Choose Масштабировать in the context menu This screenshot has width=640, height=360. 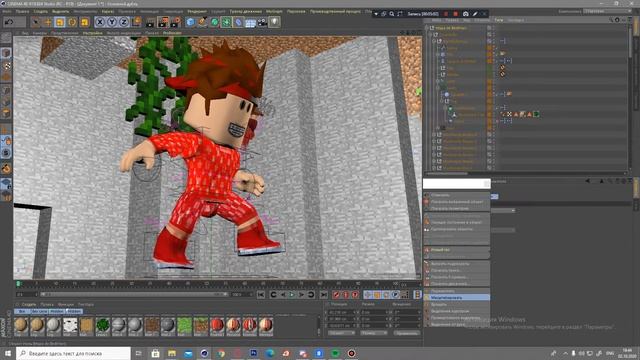[457, 298]
